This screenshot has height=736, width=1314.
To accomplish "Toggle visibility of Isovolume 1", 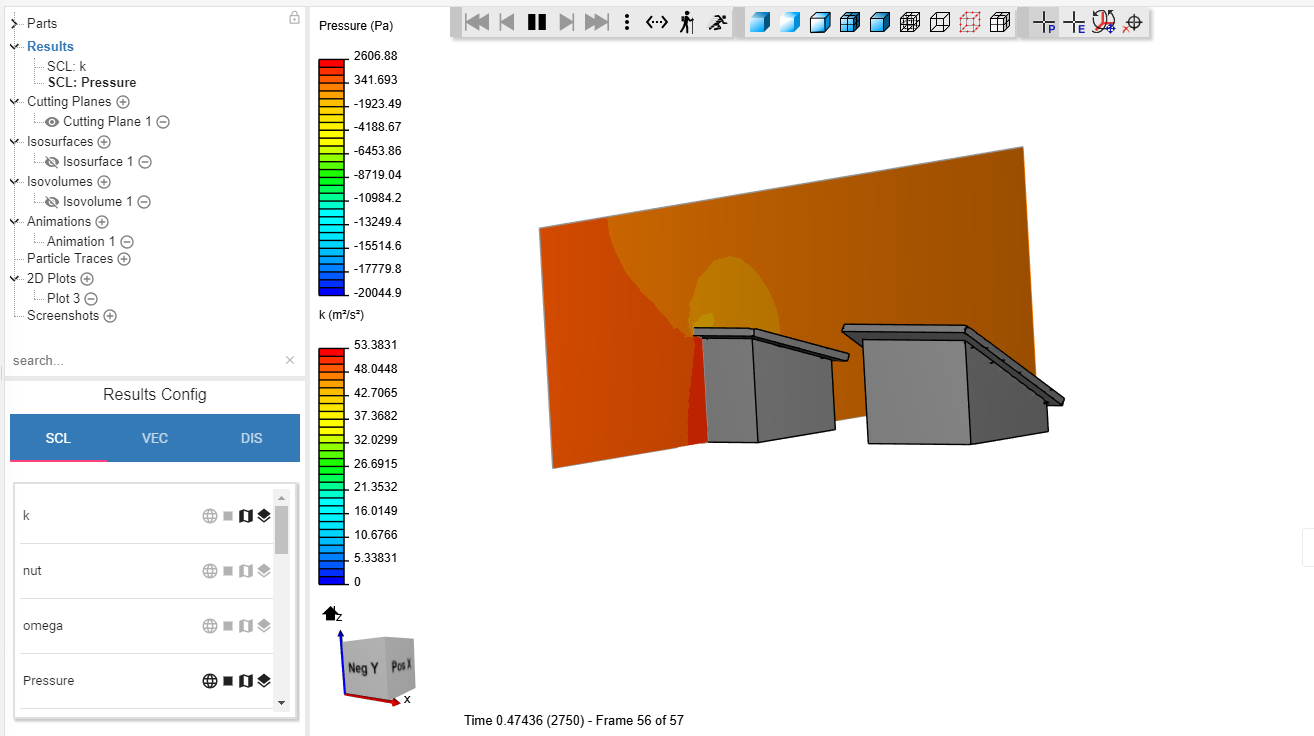I will pos(52,202).
